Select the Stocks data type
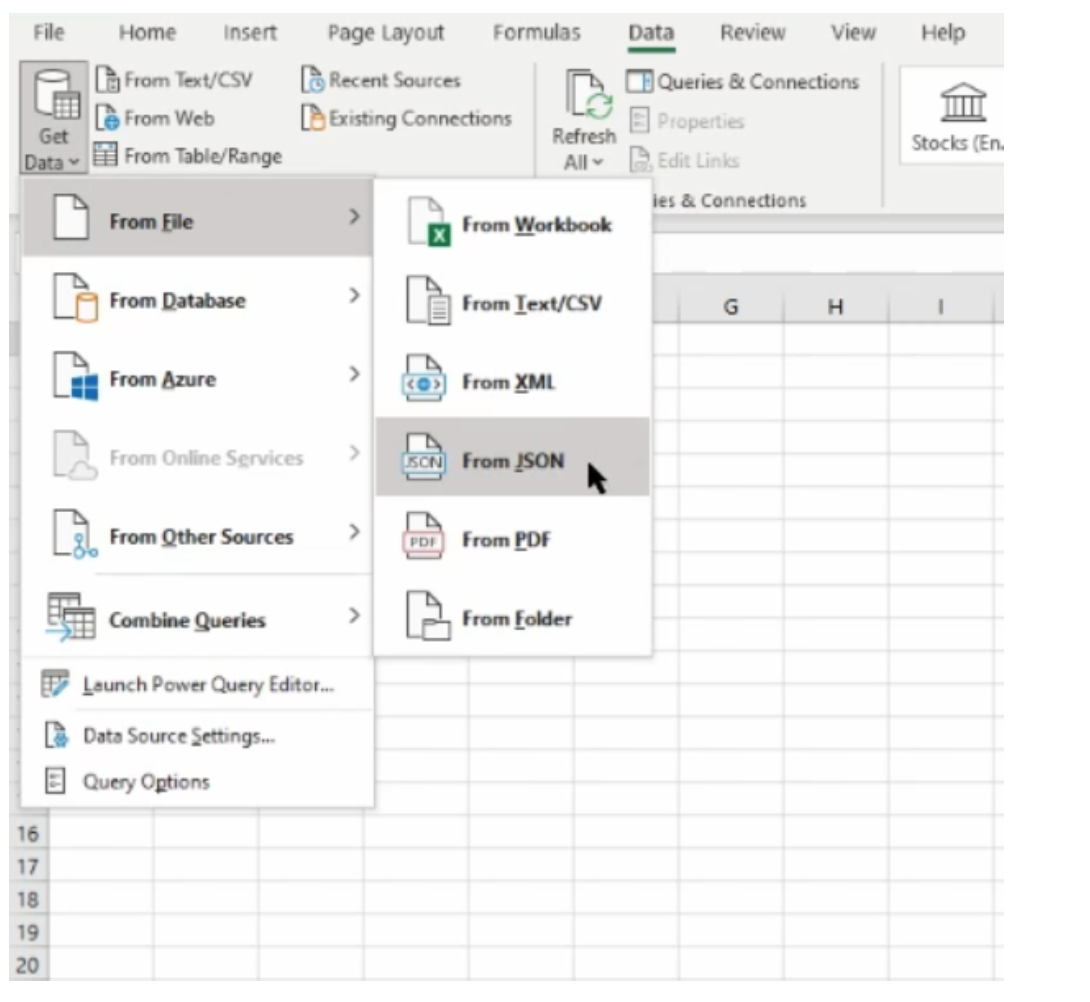 pyautogui.click(x=953, y=116)
